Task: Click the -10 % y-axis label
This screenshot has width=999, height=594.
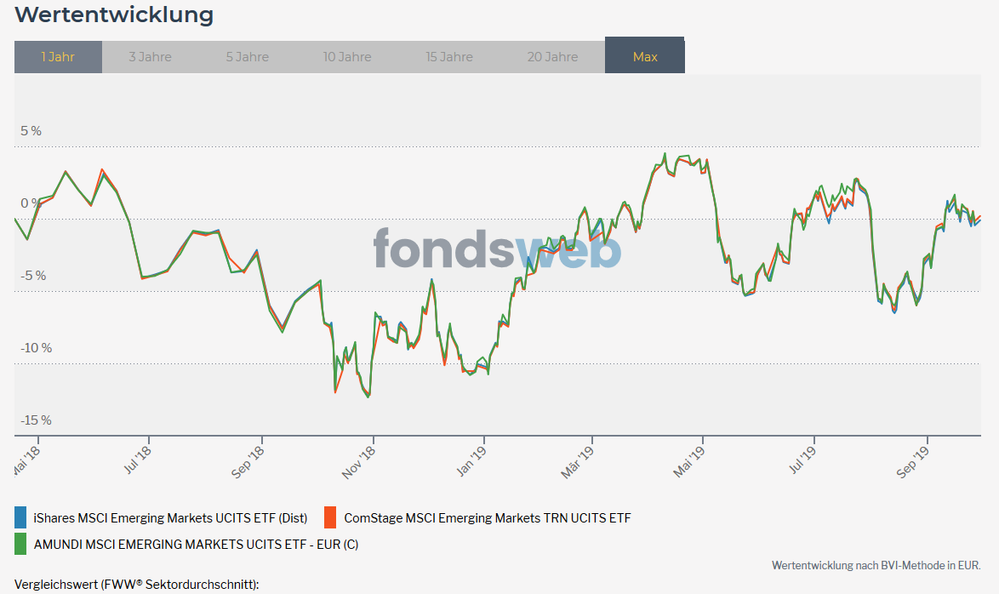Action: (36, 348)
